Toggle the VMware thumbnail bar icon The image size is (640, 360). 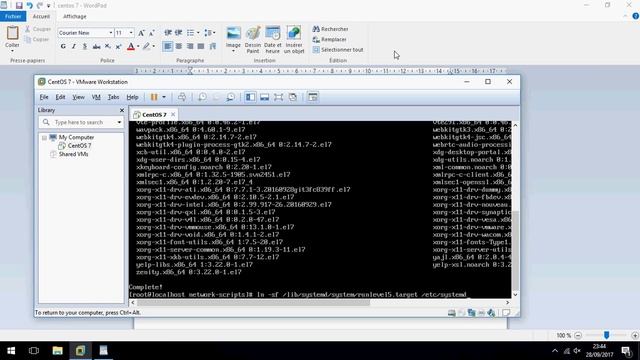(x=264, y=97)
